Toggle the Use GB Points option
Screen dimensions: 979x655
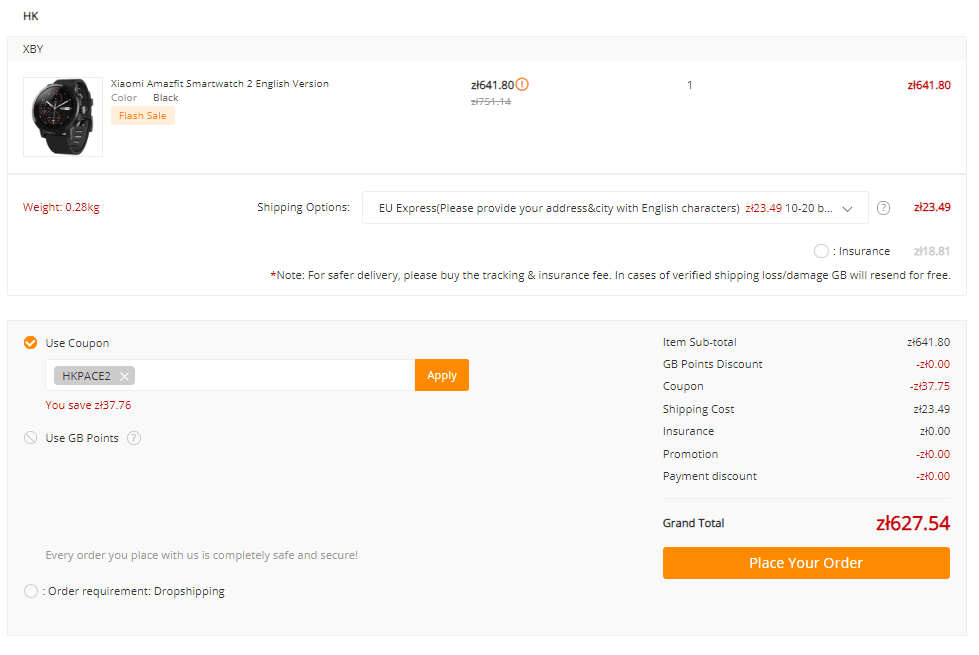[31, 438]
